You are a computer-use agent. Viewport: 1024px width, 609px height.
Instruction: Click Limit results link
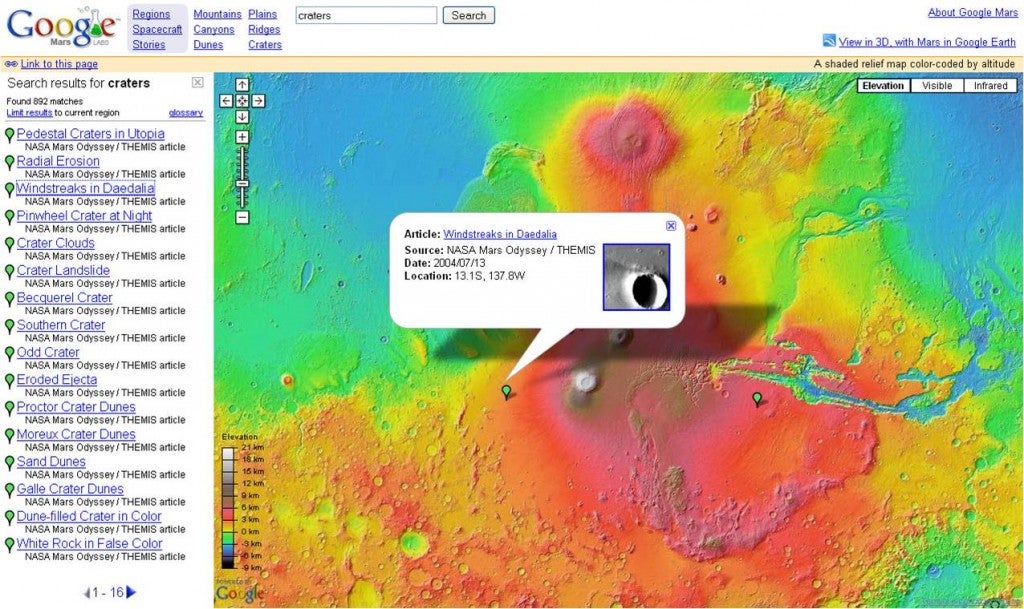click(x=29, y=112)
